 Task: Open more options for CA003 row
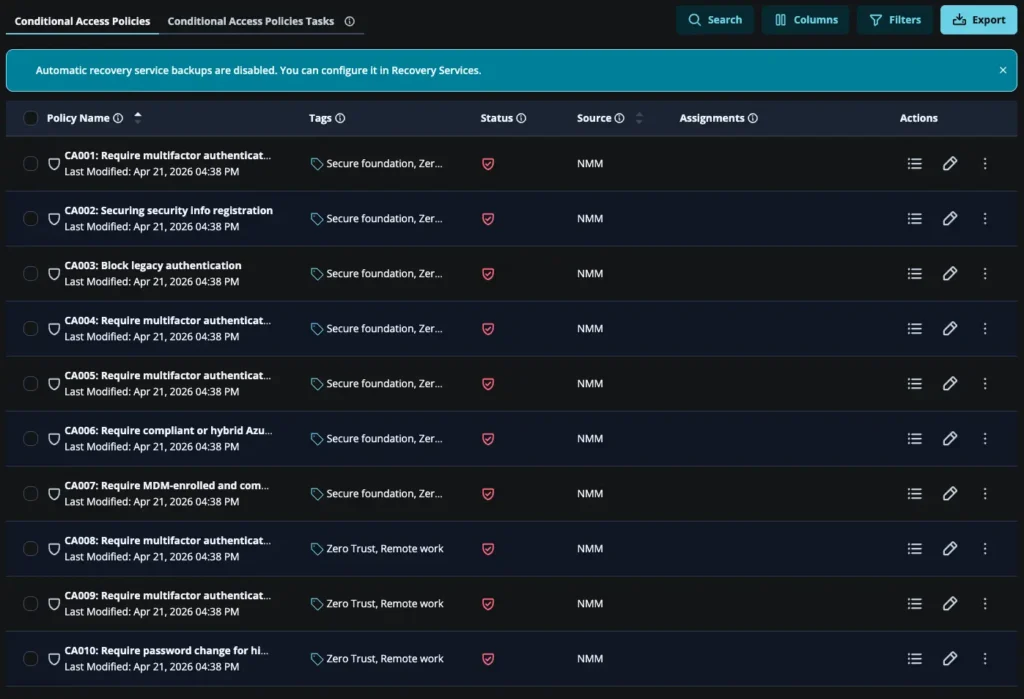(x=985, y=273)
